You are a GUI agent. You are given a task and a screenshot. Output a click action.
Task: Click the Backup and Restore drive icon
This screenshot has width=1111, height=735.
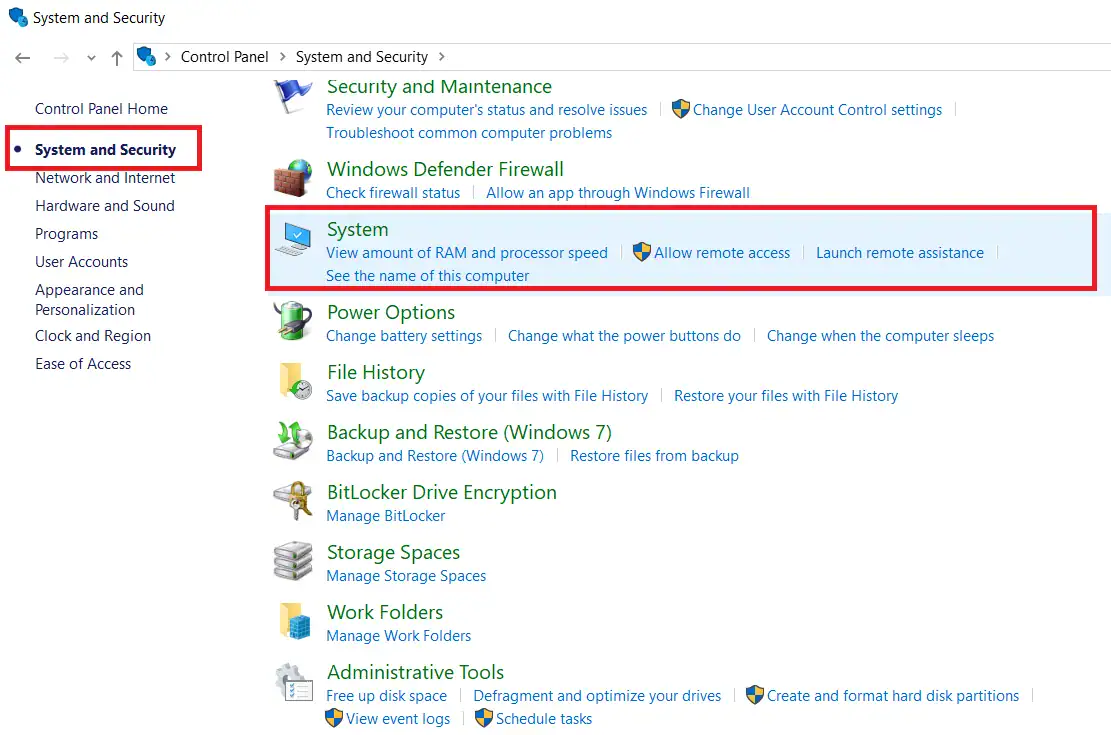point(293,441)
